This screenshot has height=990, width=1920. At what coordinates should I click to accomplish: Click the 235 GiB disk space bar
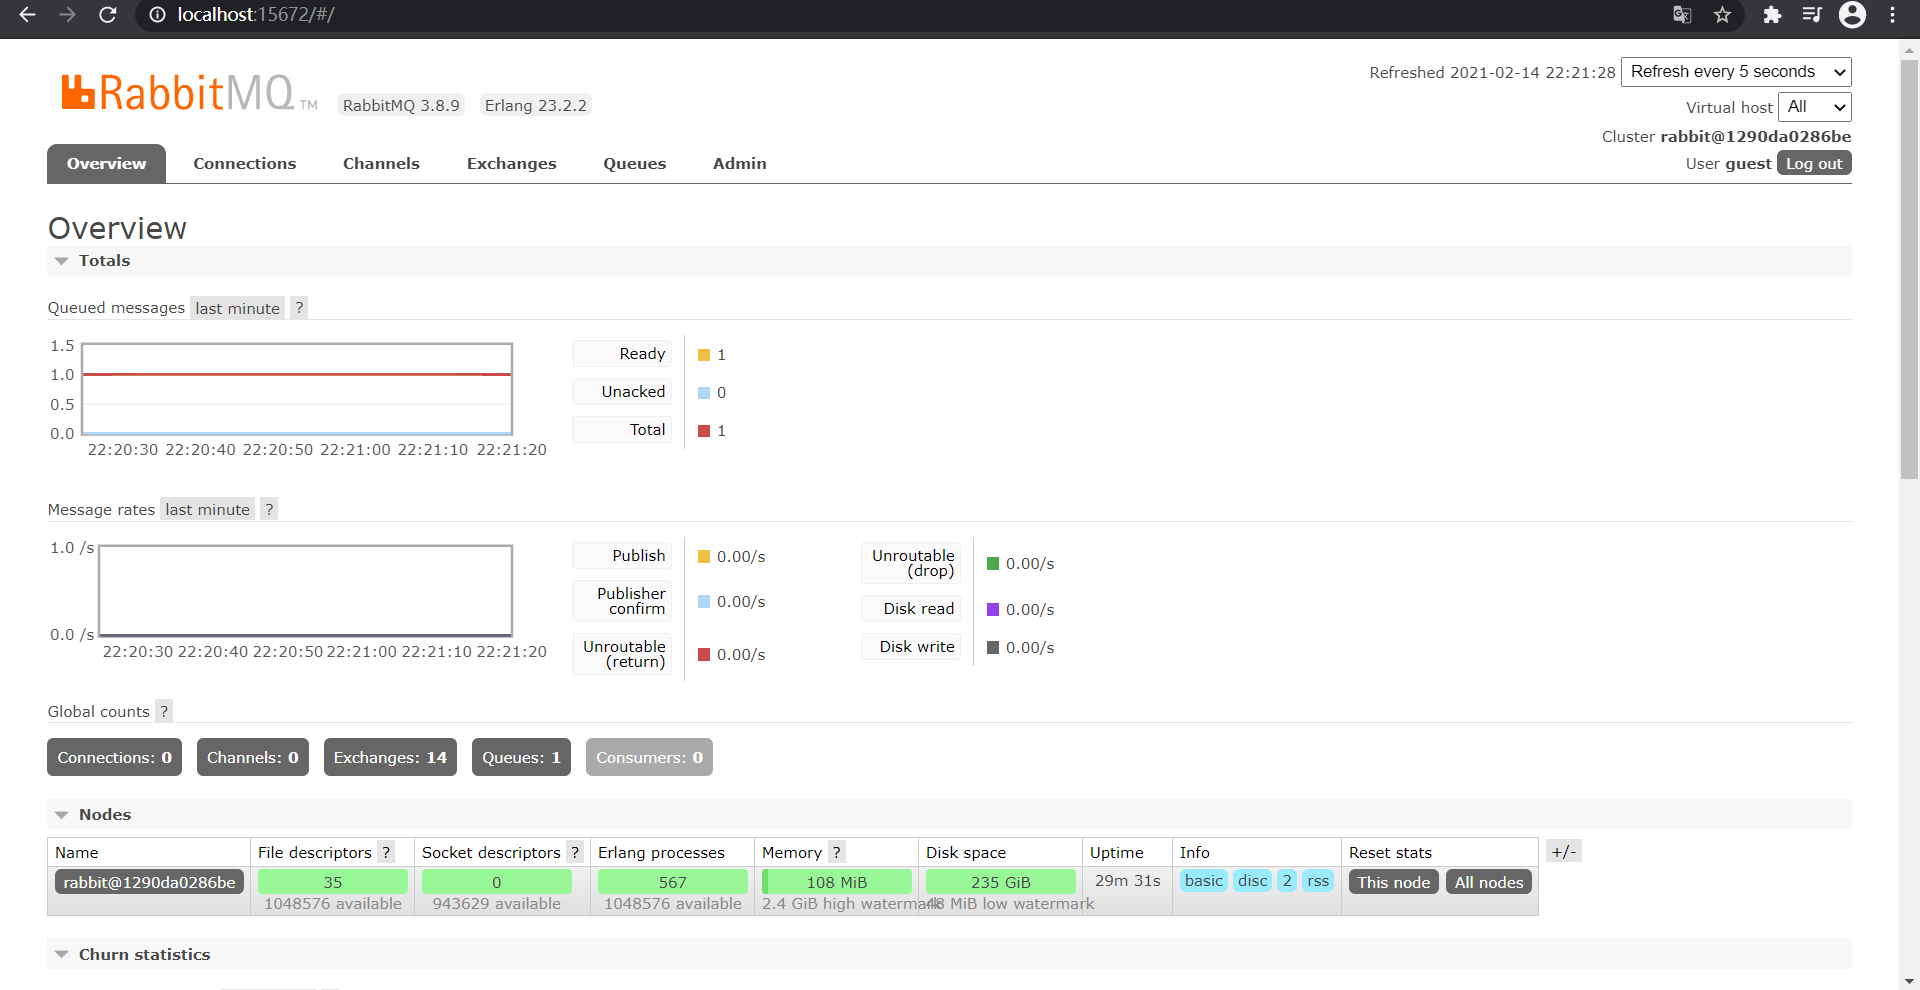[x=1000, y=882]
